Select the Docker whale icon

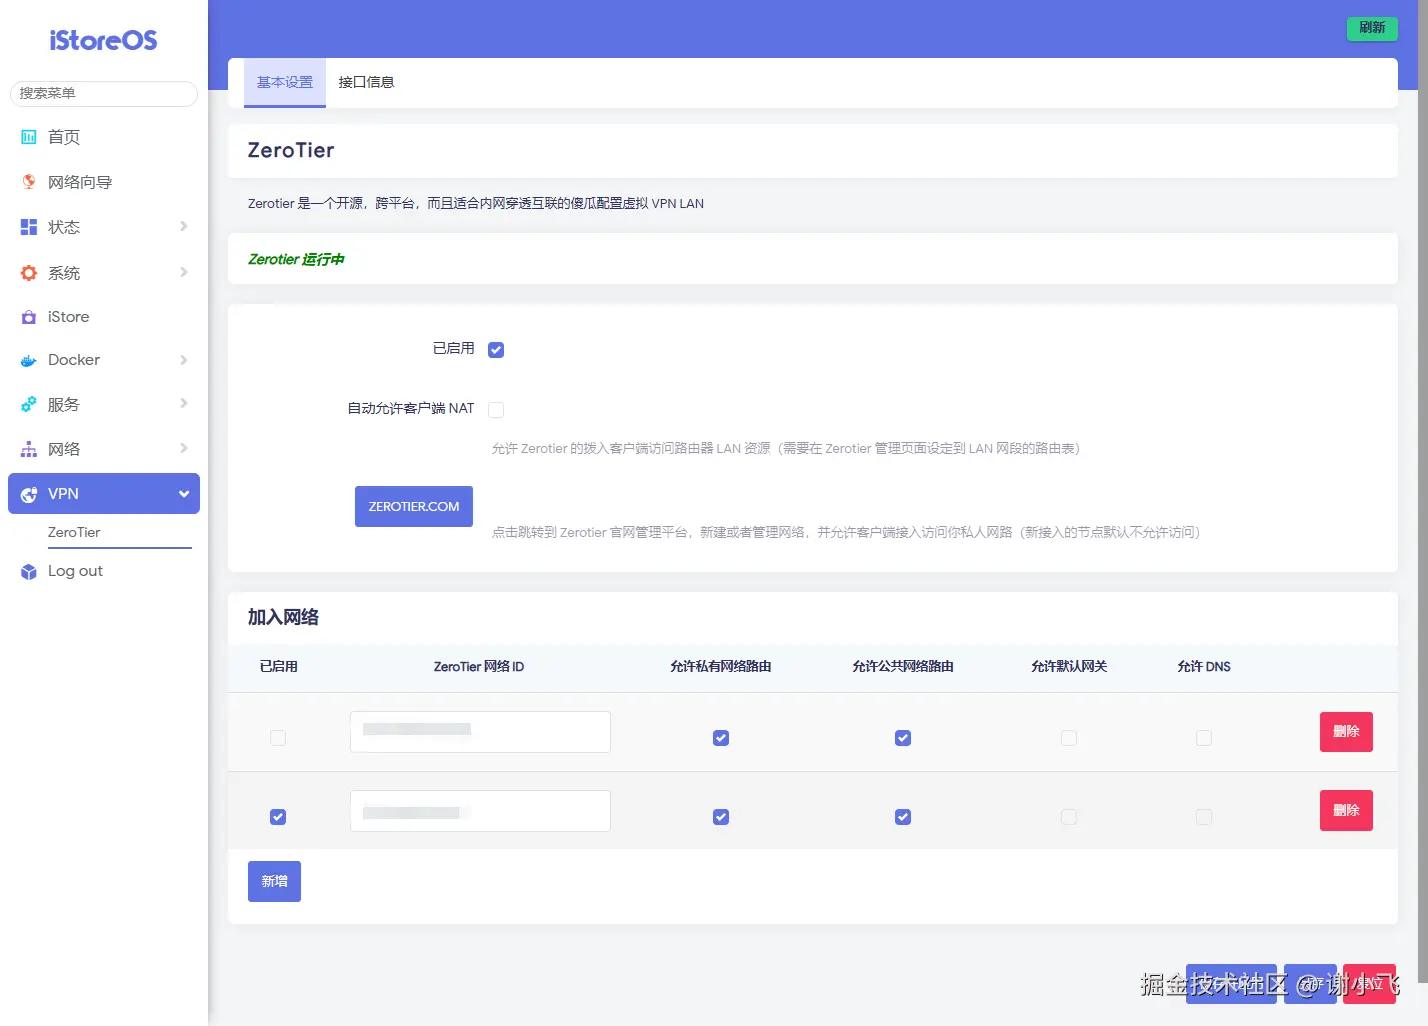click(29, 360)
